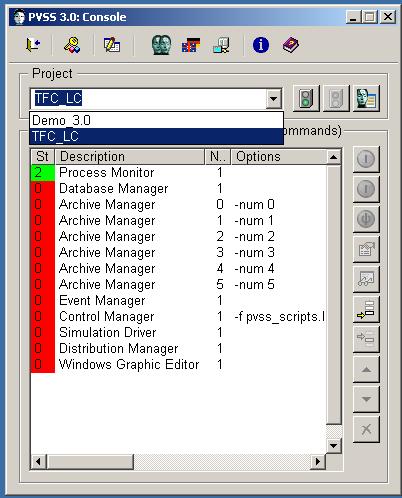Open the Project combo box arrow
402x498 pixels.
[274, 99]
